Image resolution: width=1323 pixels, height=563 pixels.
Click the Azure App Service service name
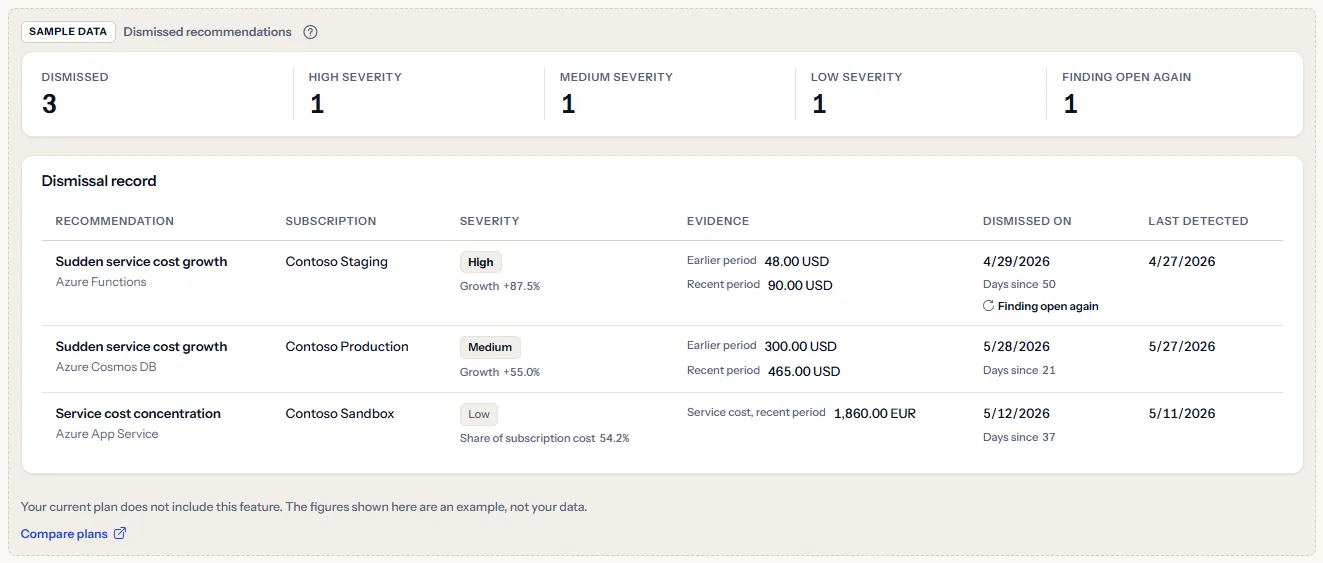107,435
